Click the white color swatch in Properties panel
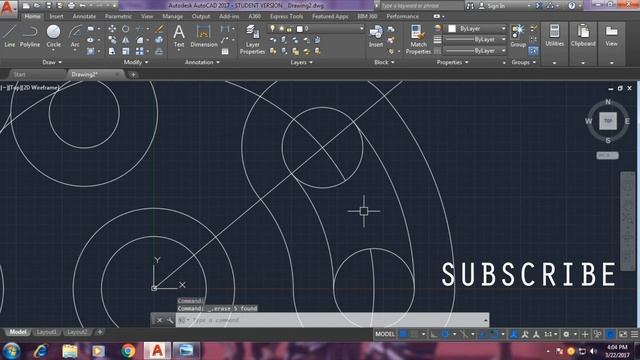The height and width of the screenshot is (360, 640). (451, 29)
